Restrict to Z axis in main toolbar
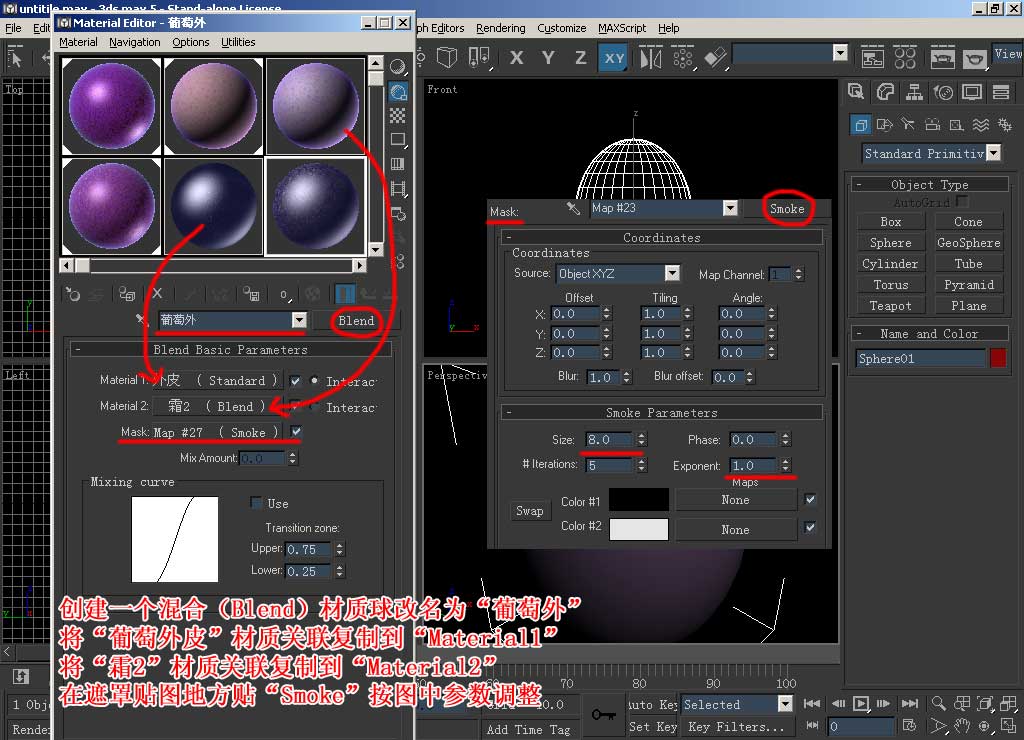The height and width of the screenshot is (740, 1024). click(581, 58)
